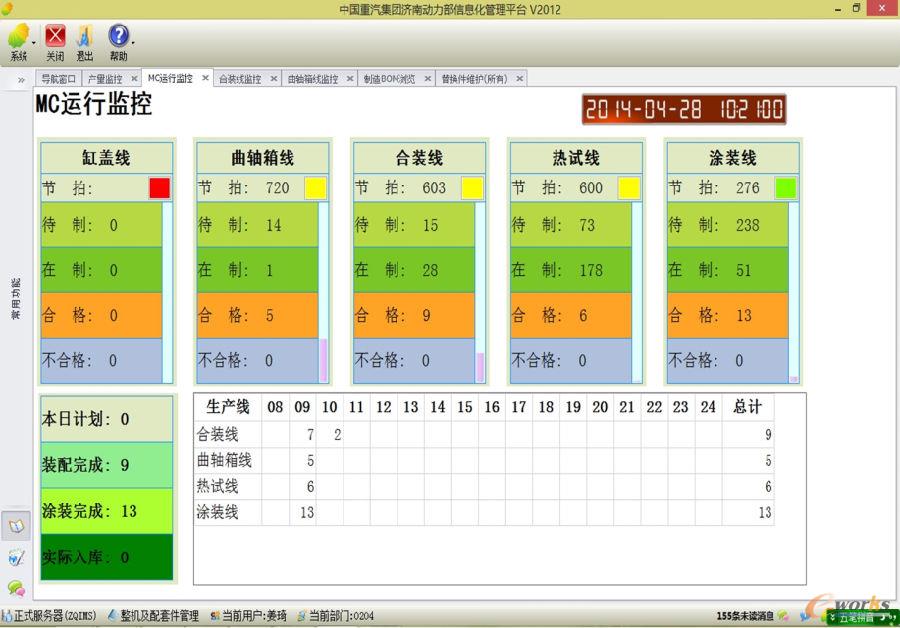The height and width of the screenshot is (628, 900).
Task: Switch to the 产量监控 tab
Action: (104, 78)
